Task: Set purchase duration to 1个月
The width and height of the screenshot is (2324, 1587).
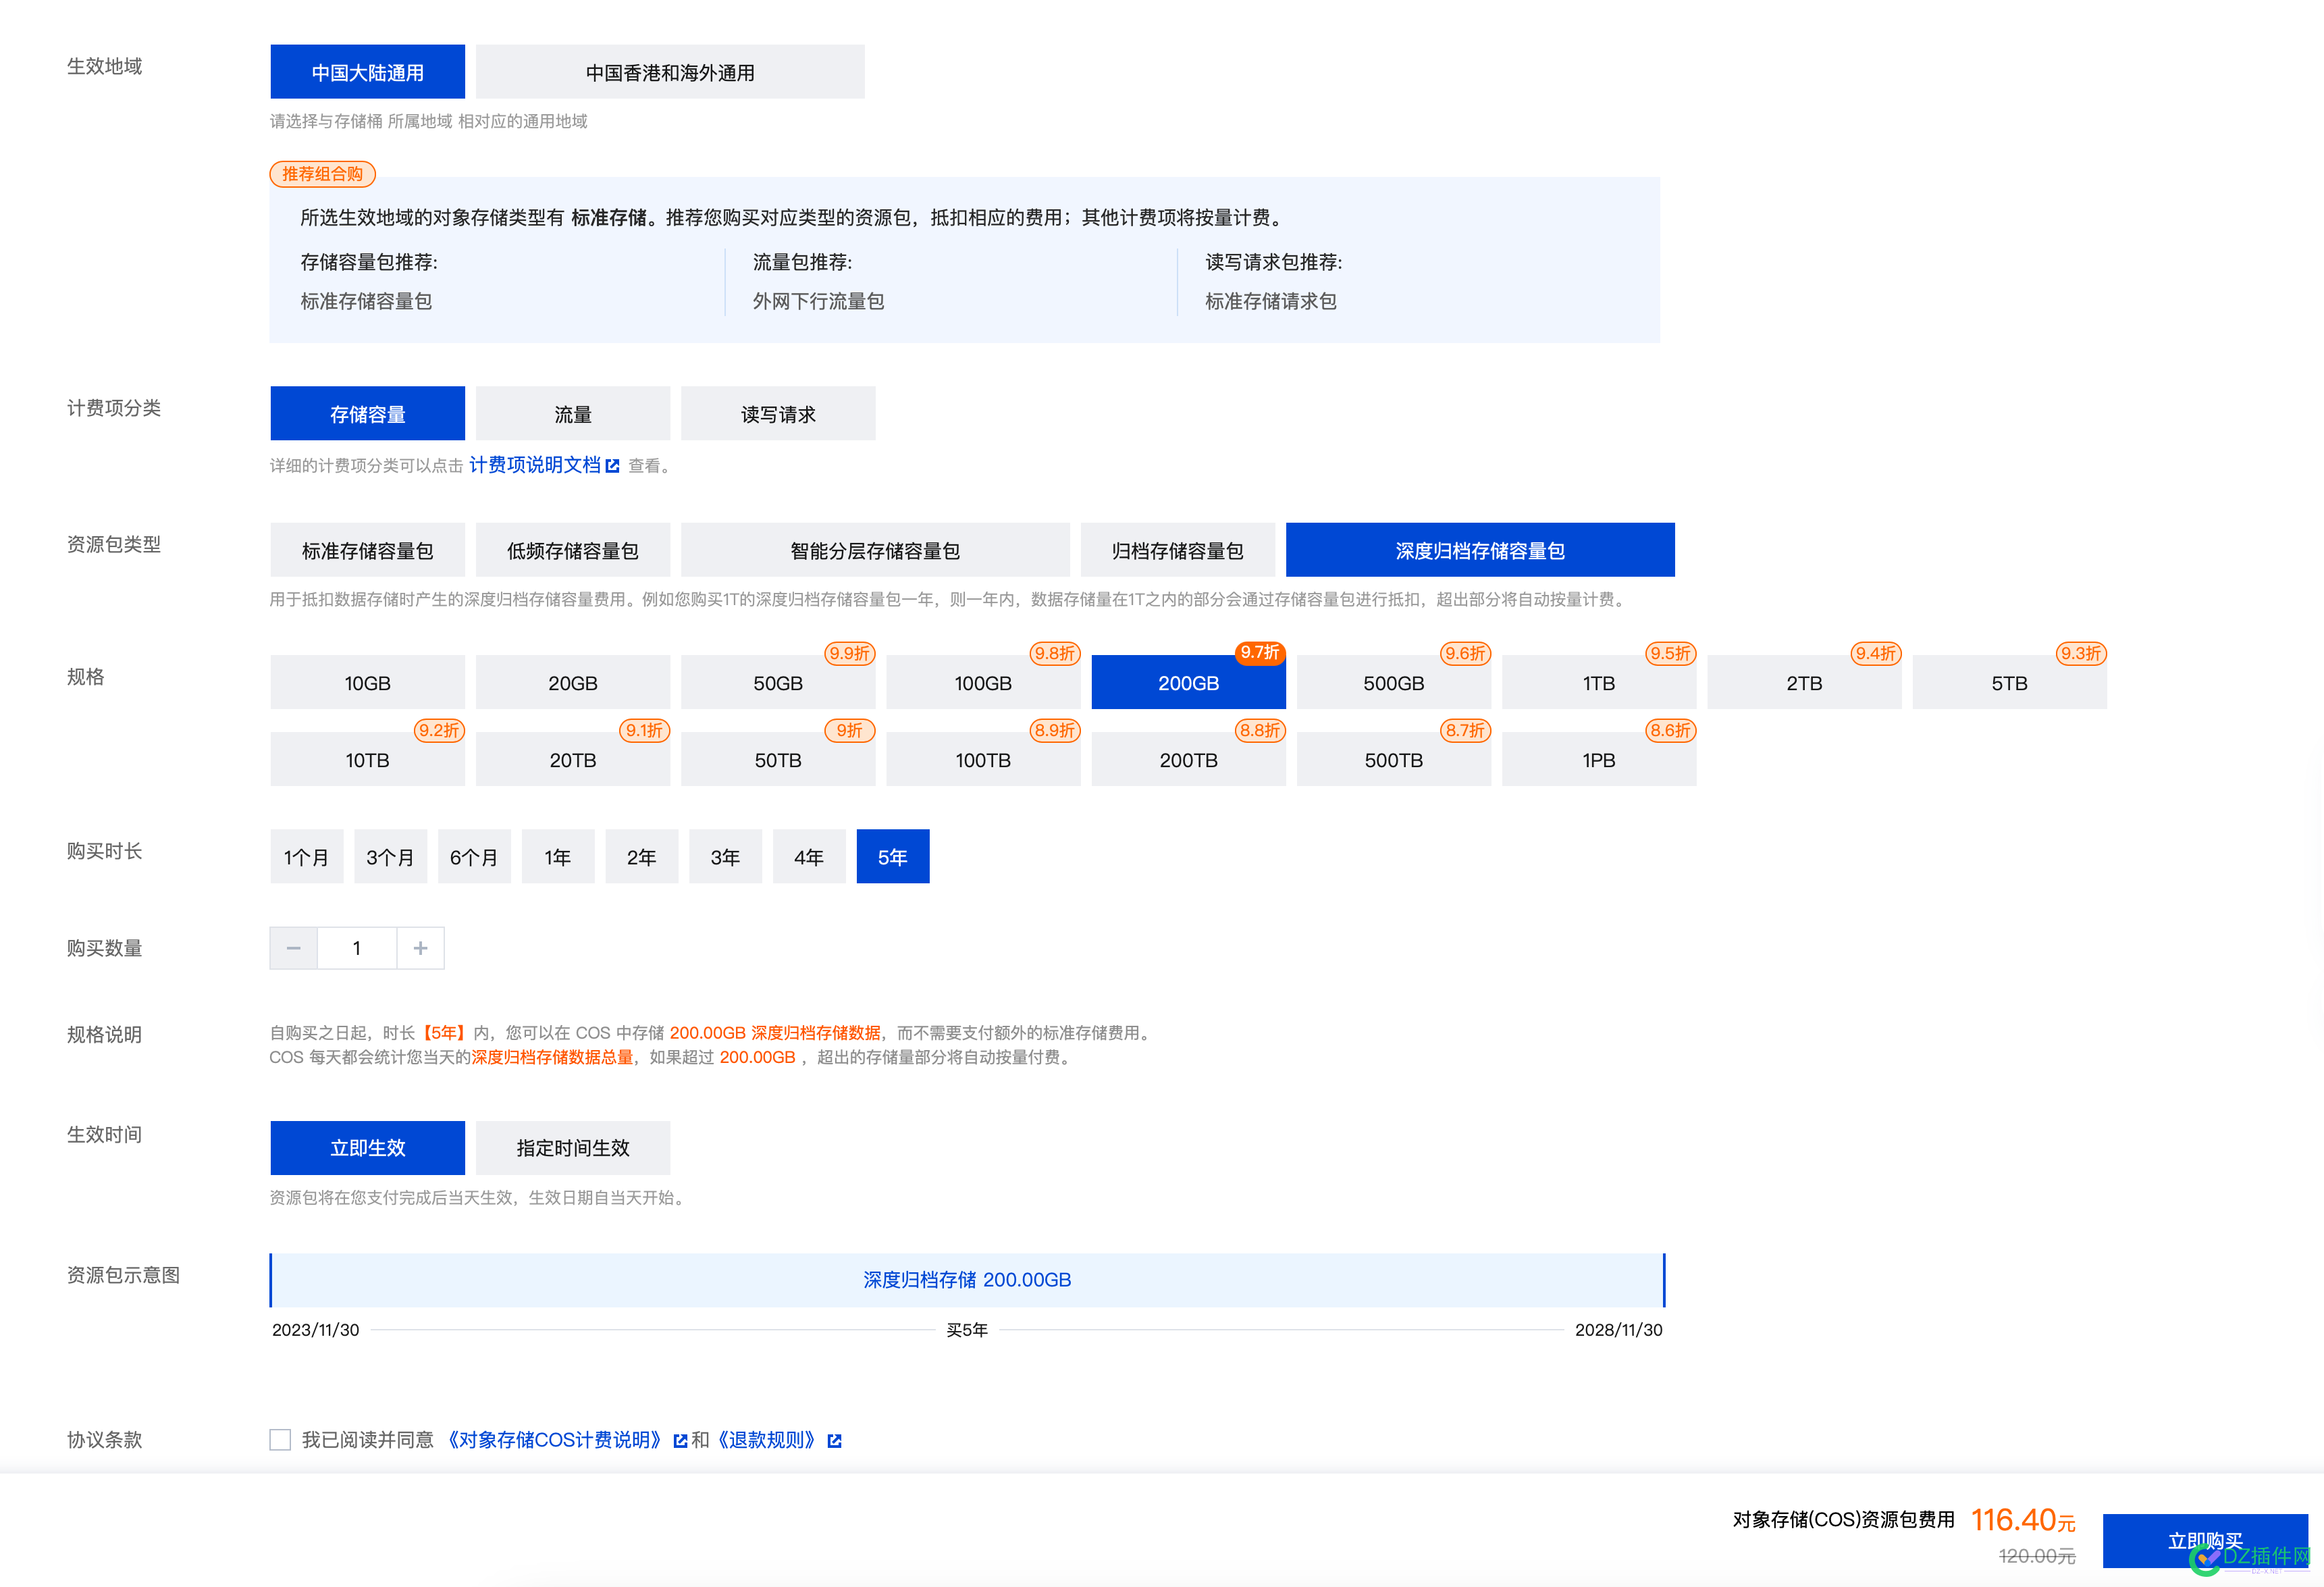Action: [306, 857]
